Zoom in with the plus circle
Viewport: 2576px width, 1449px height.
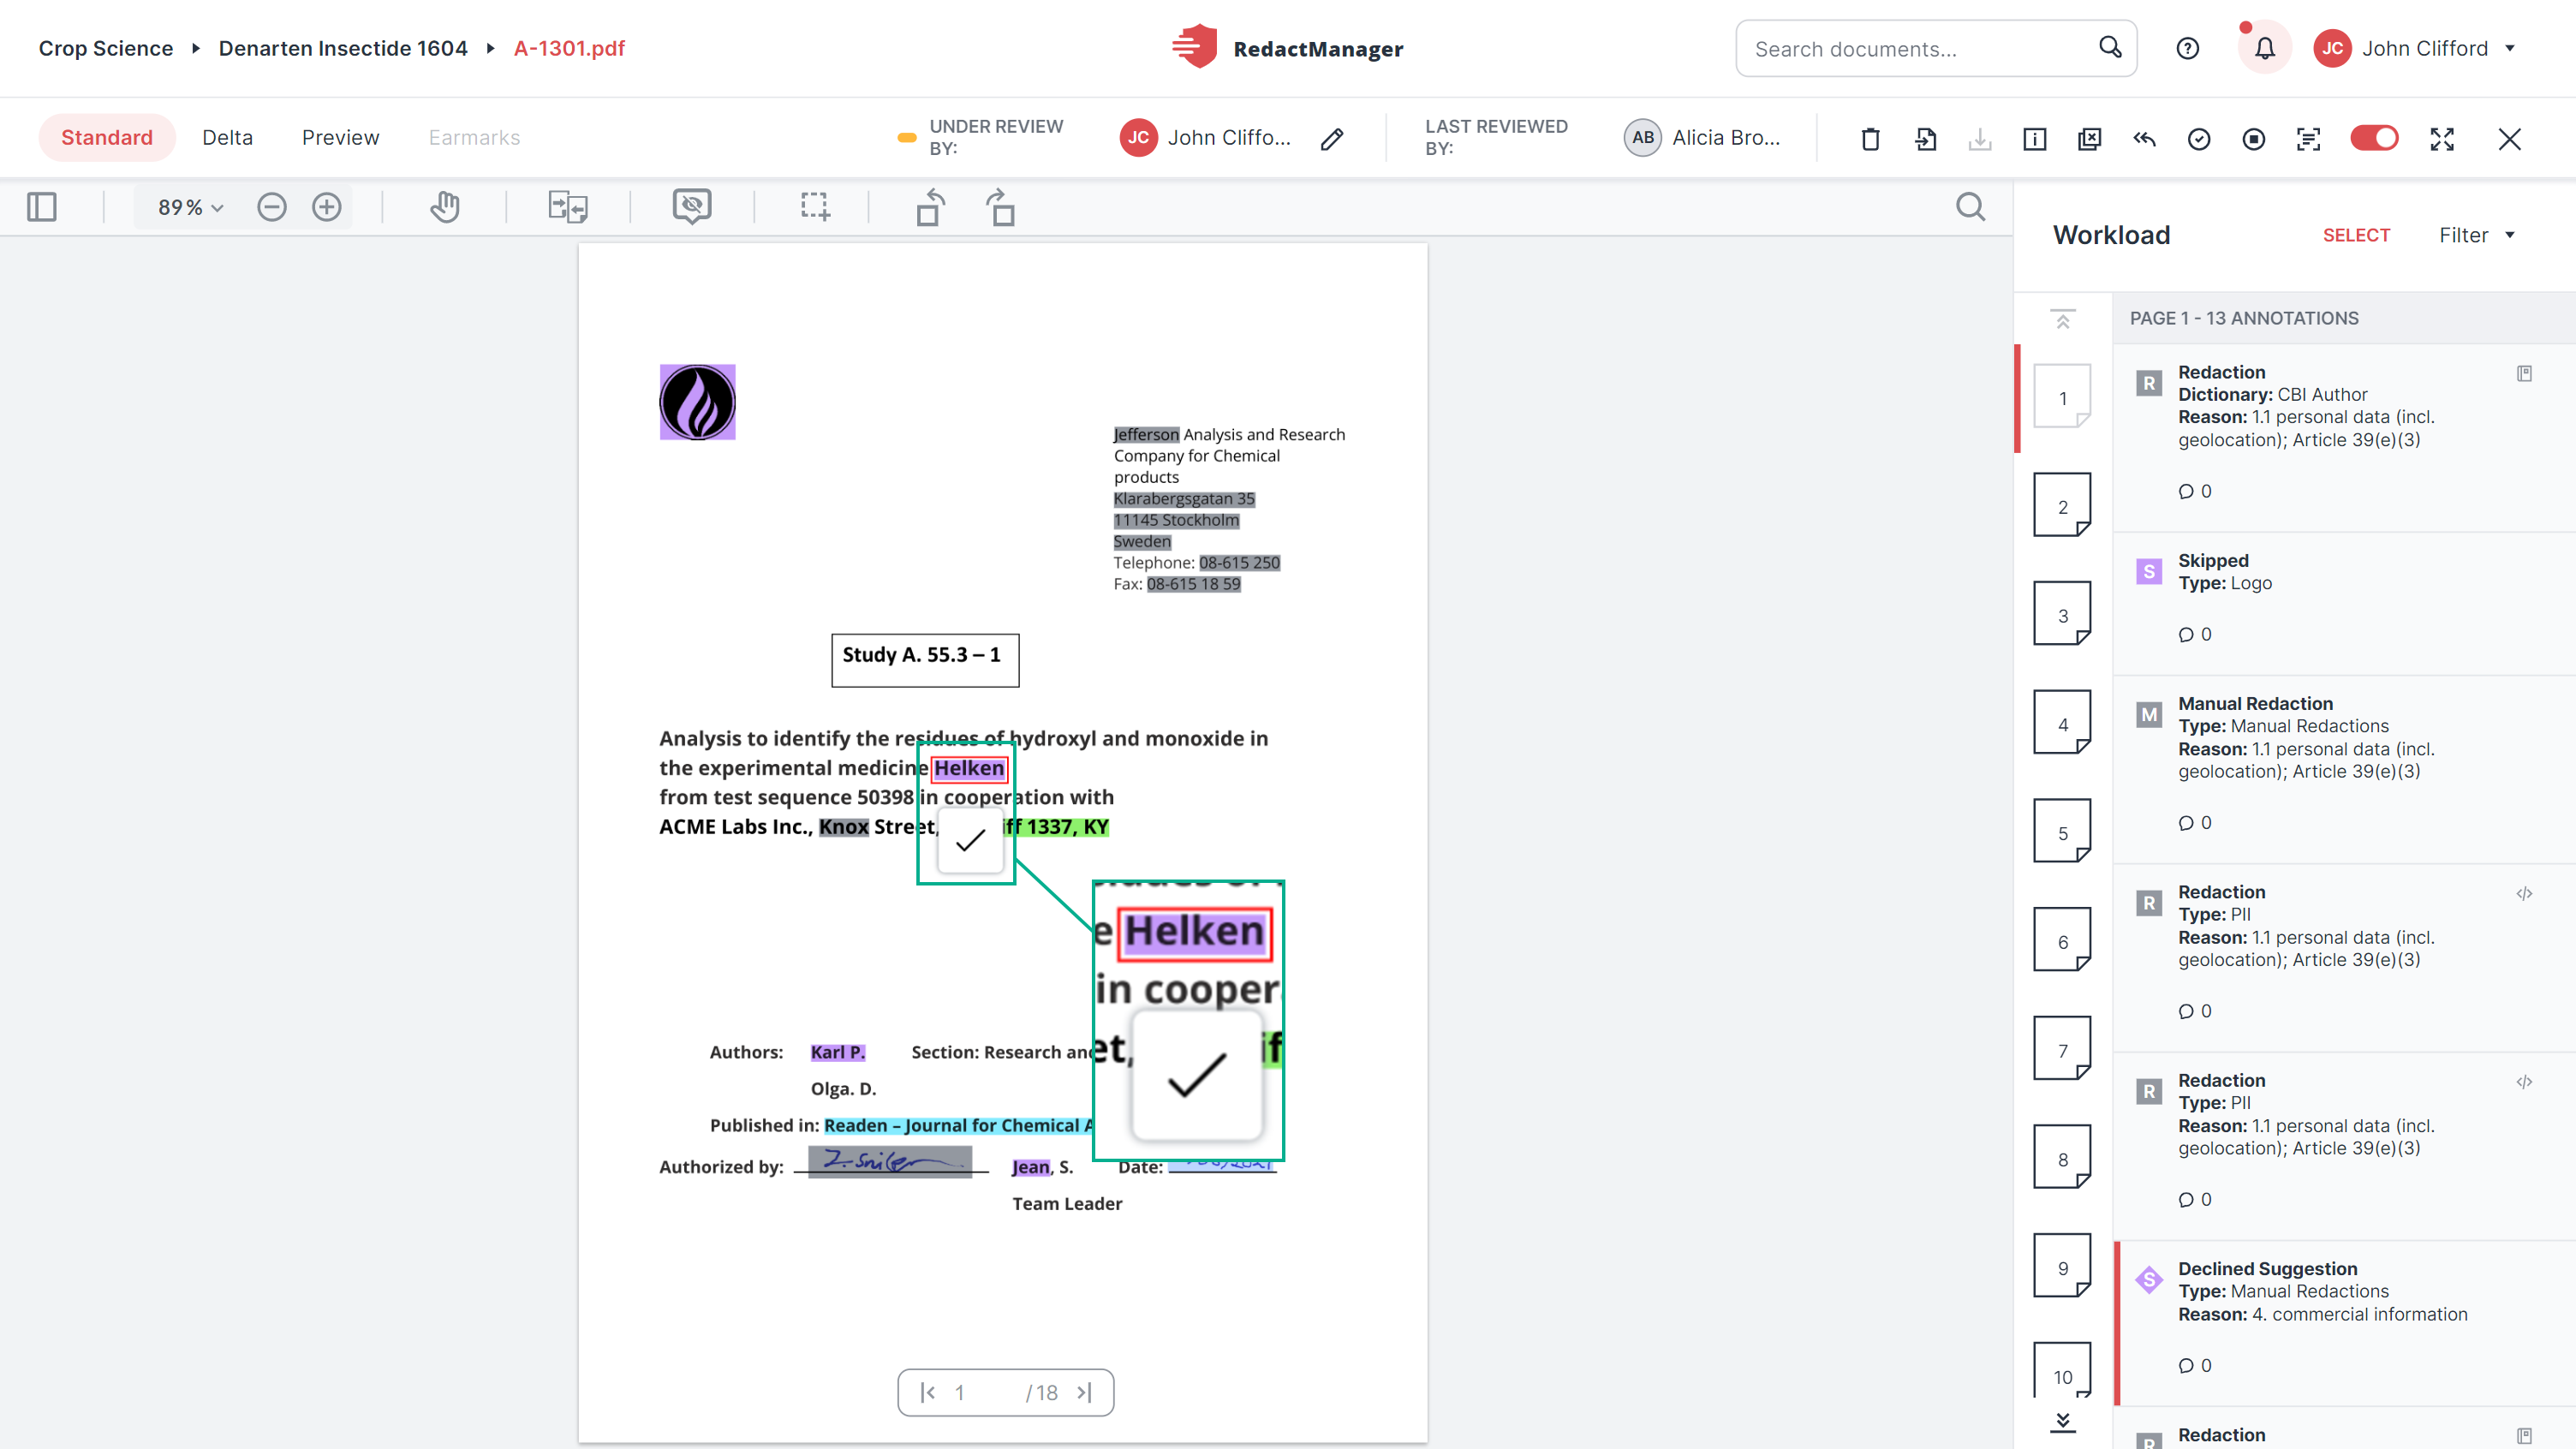(326, 207)
